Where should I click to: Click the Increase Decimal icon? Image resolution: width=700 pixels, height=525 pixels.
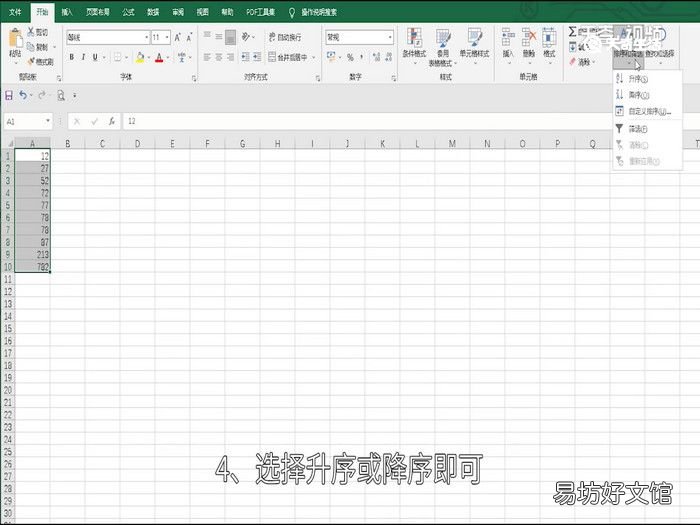376,57
